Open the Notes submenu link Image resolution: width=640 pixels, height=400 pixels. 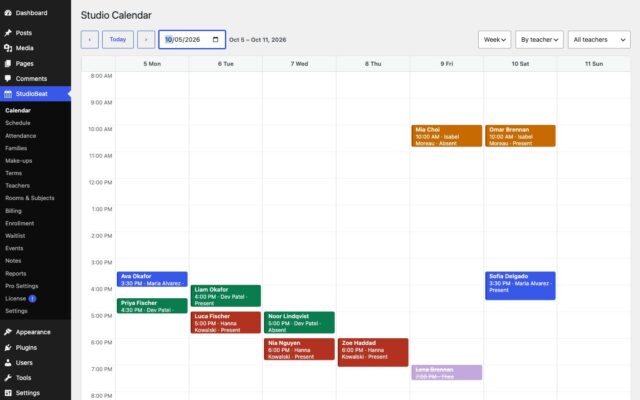[x=13, y=260]
